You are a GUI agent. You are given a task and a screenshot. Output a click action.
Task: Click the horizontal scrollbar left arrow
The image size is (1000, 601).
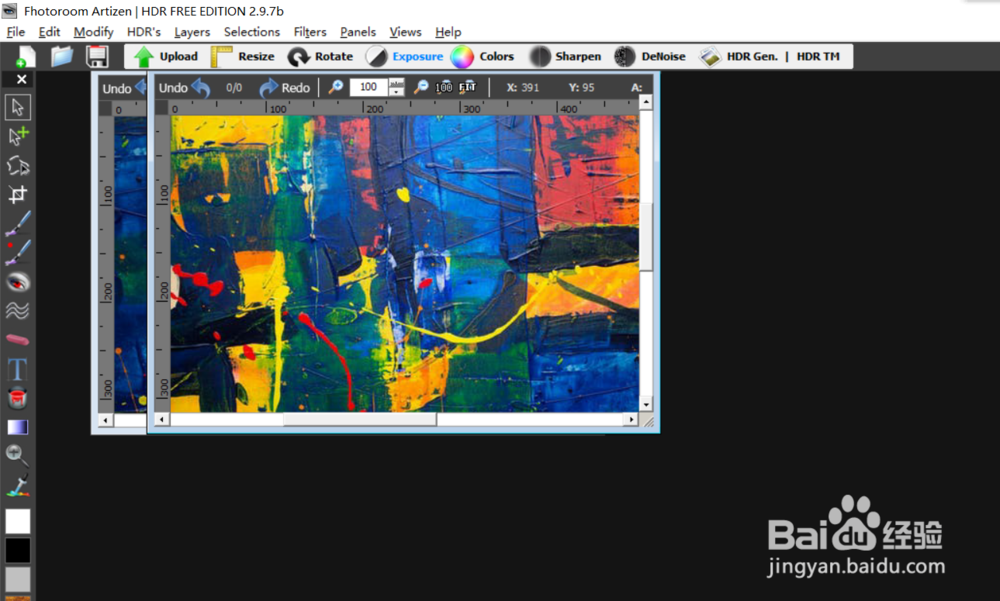162,419
